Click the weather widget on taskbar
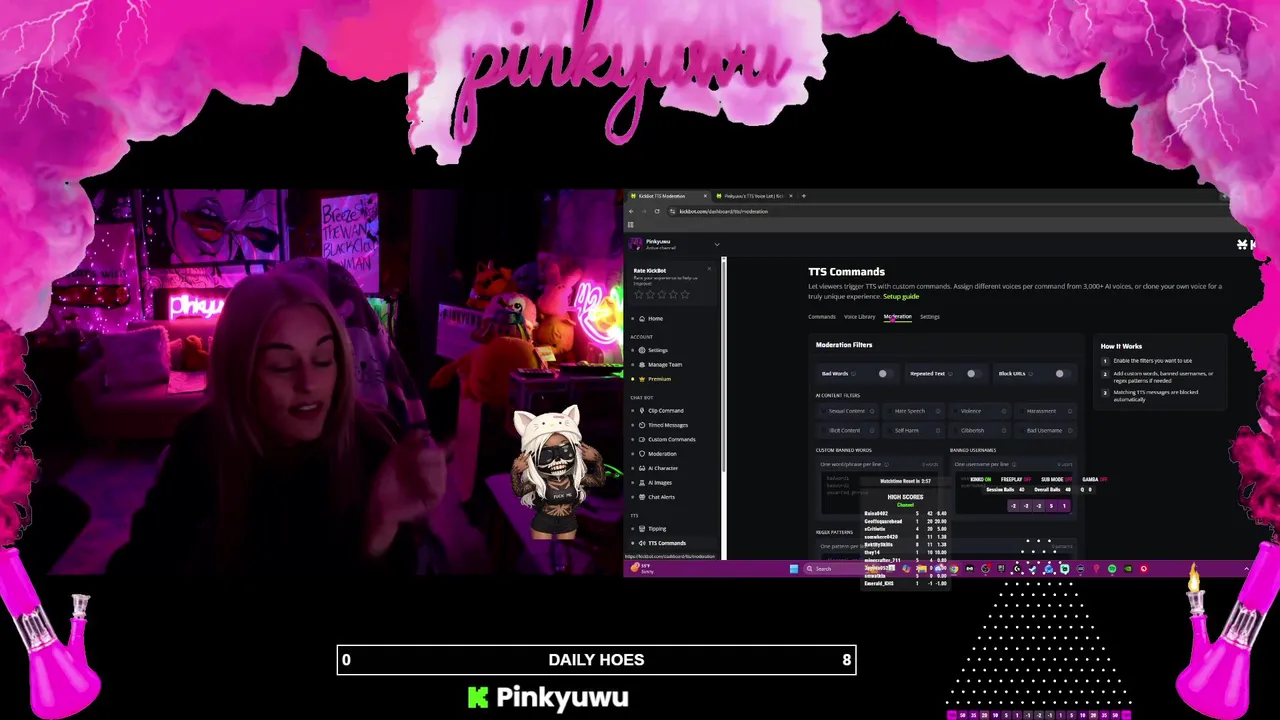 (641, 569)
